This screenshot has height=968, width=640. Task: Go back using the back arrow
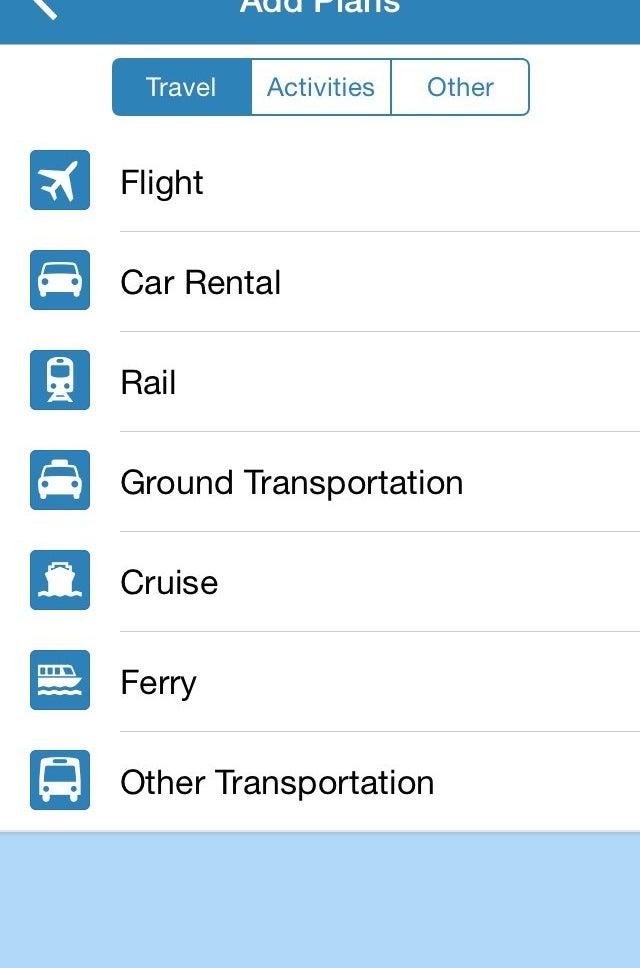click(42, 8)
